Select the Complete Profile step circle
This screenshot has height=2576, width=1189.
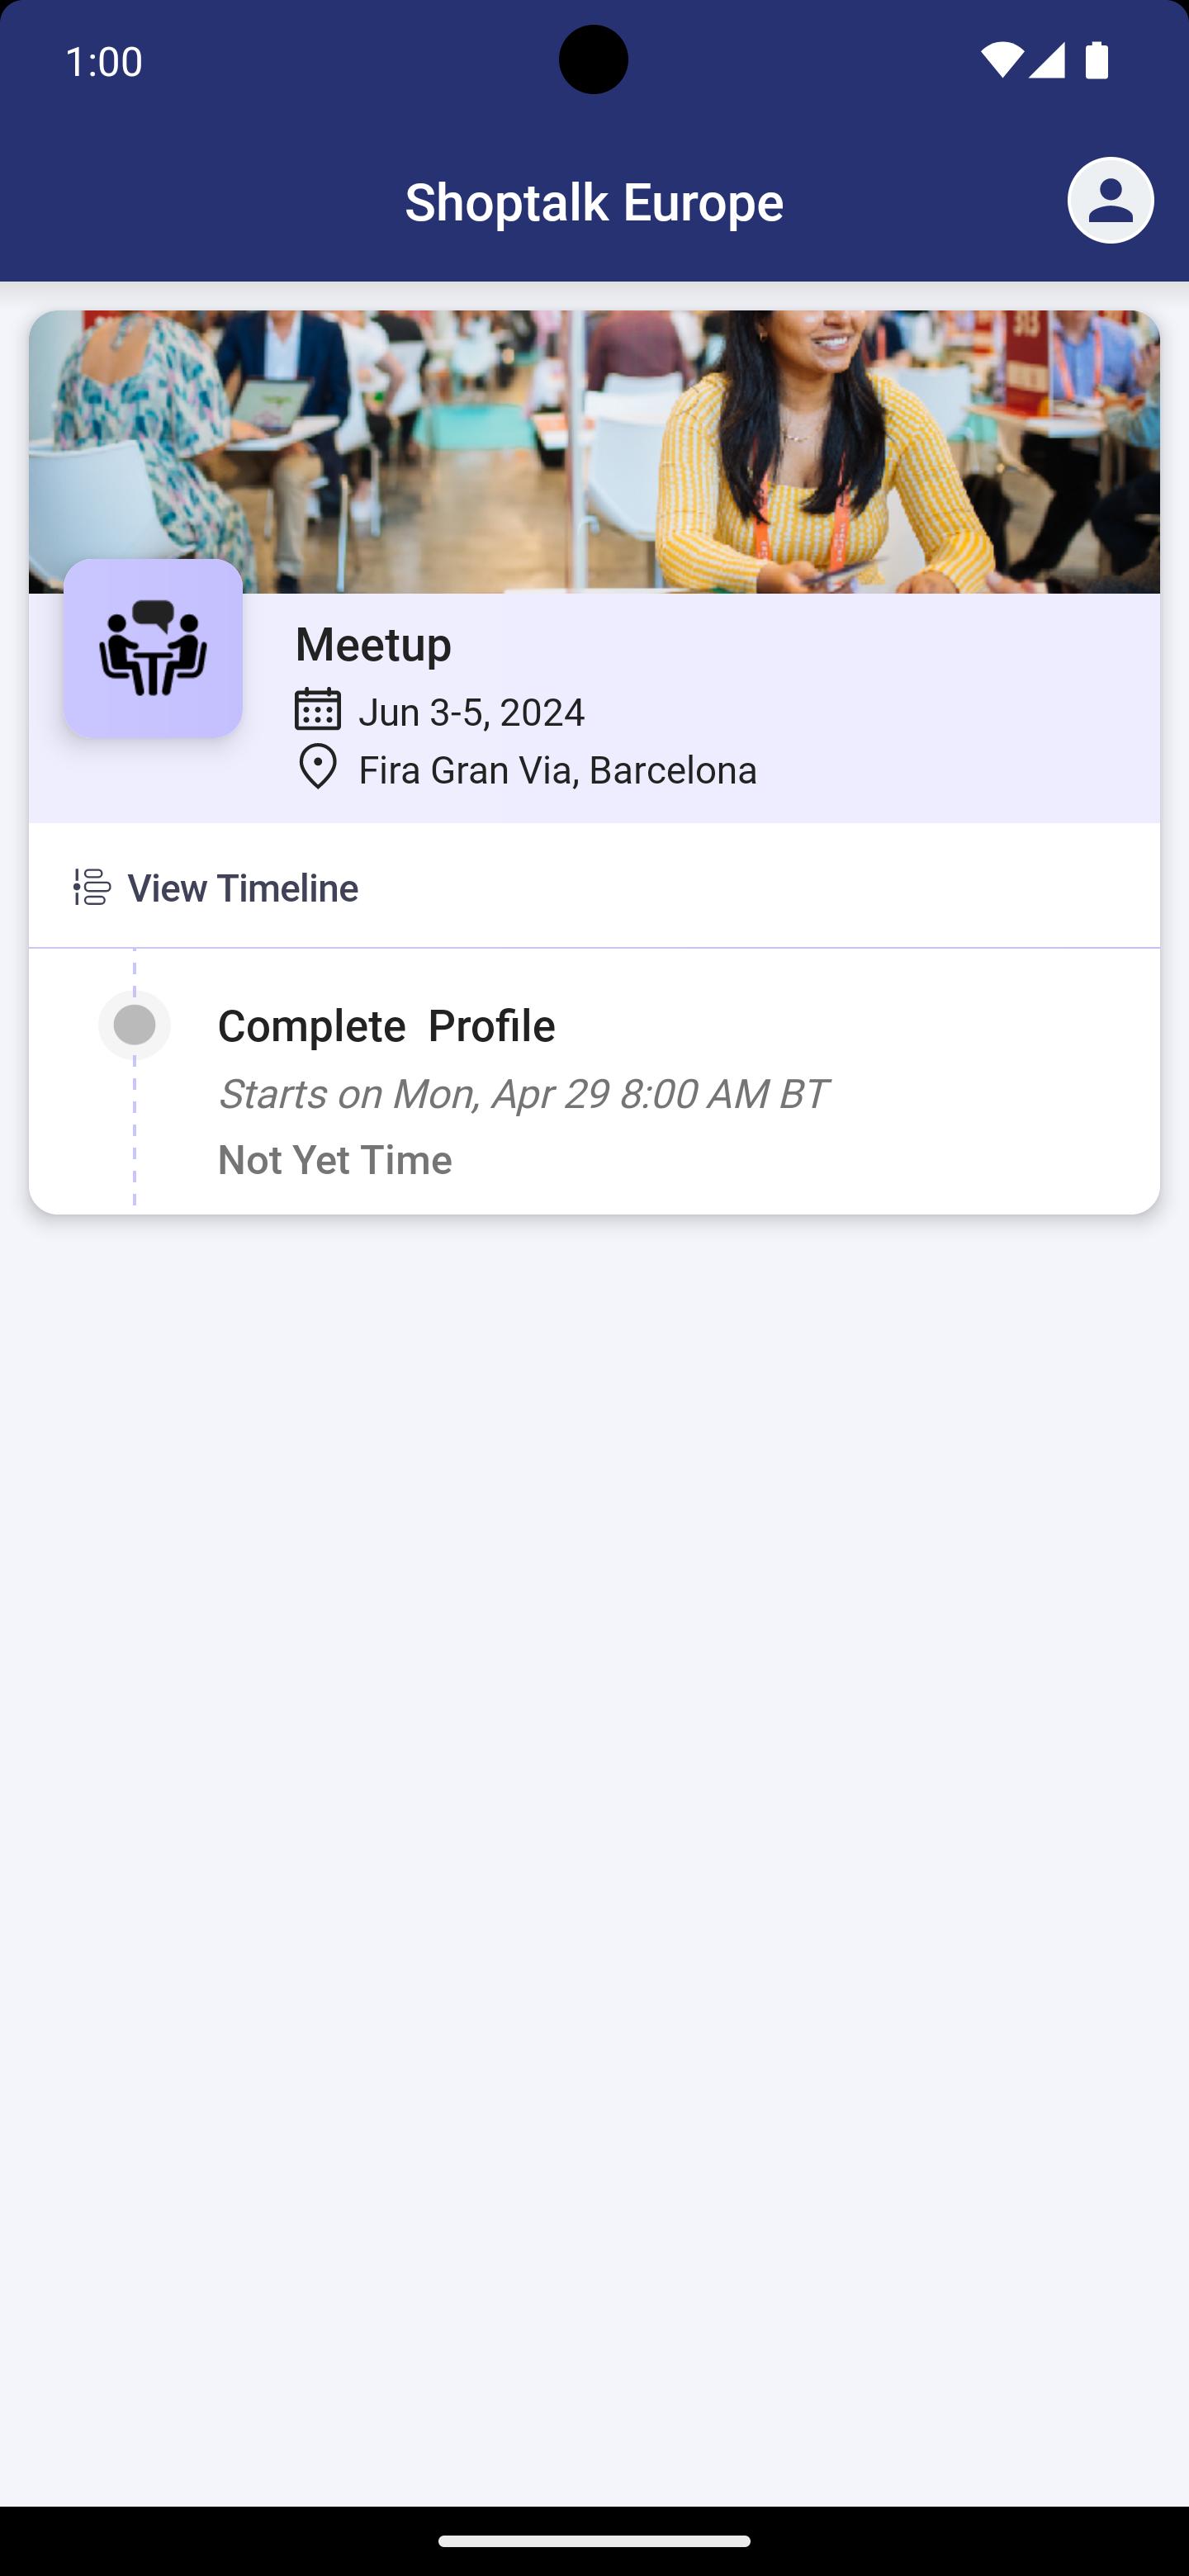click(134, 1025)
